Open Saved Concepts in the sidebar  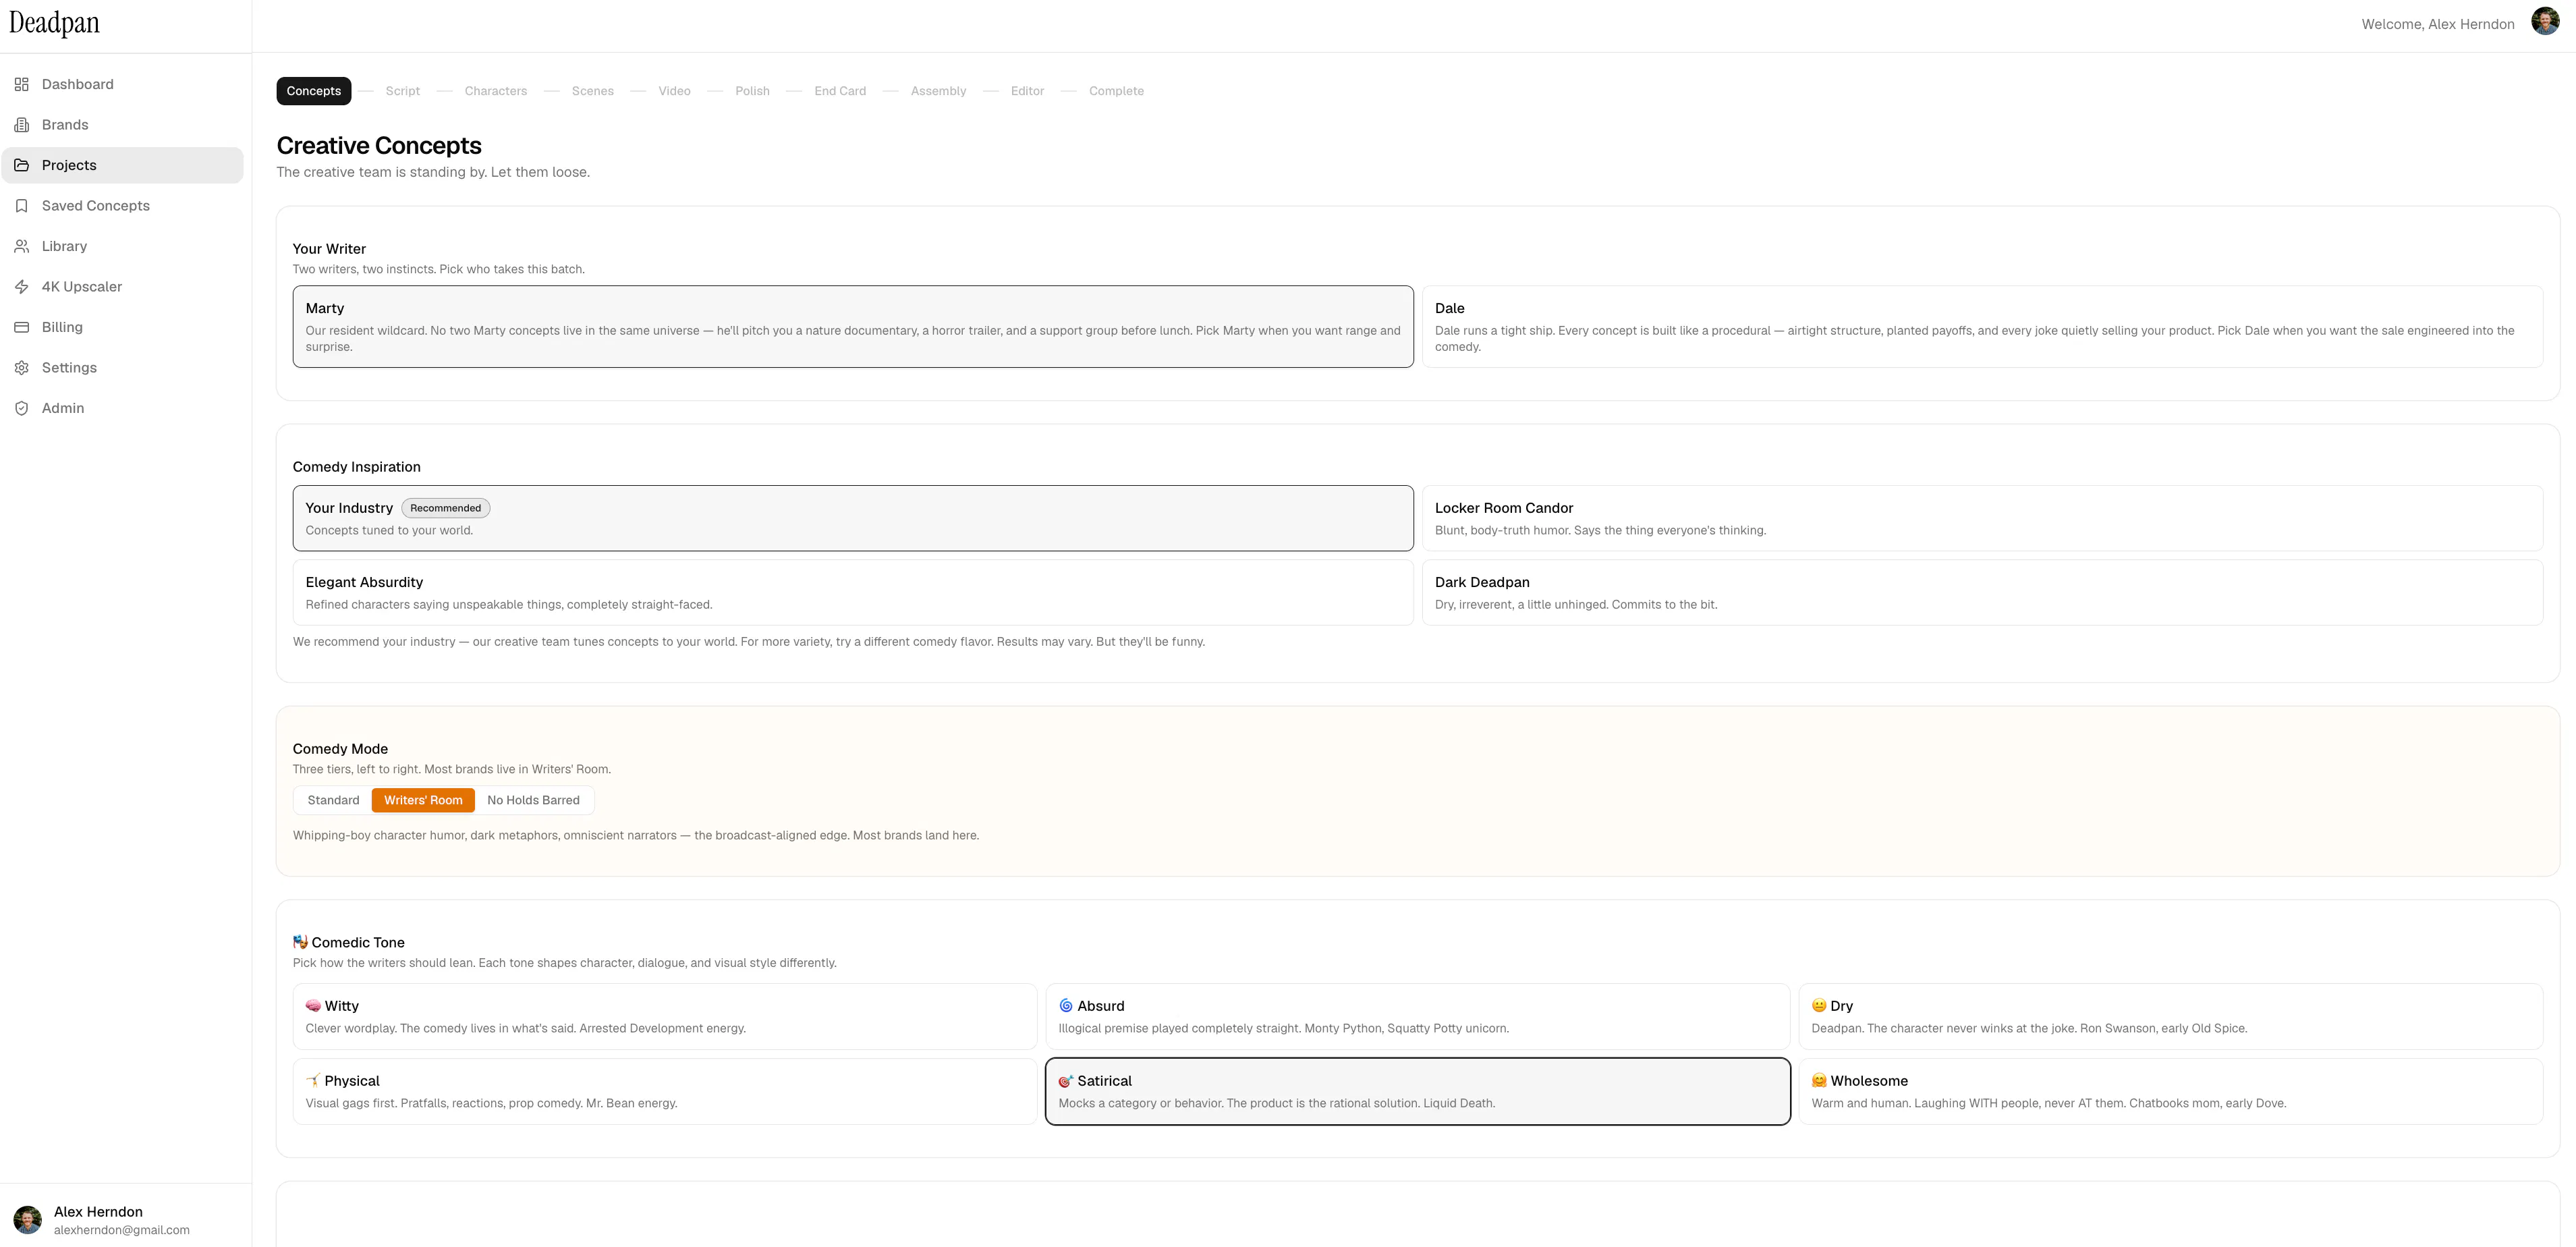coord(122,206)
